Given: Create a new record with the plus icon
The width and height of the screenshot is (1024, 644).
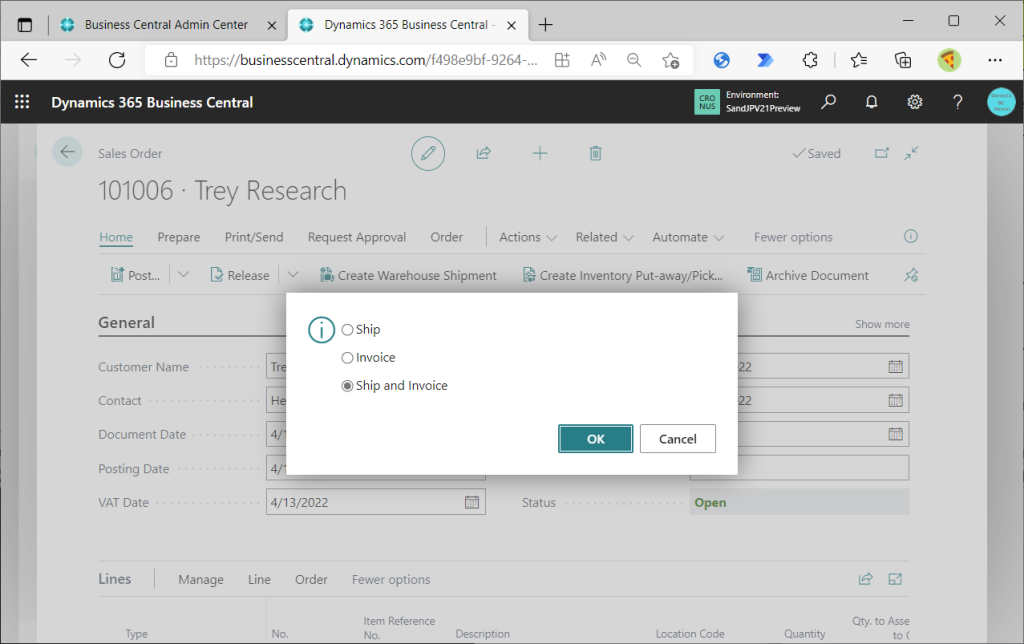Looking at the screenshot, I should pos(539,153).
